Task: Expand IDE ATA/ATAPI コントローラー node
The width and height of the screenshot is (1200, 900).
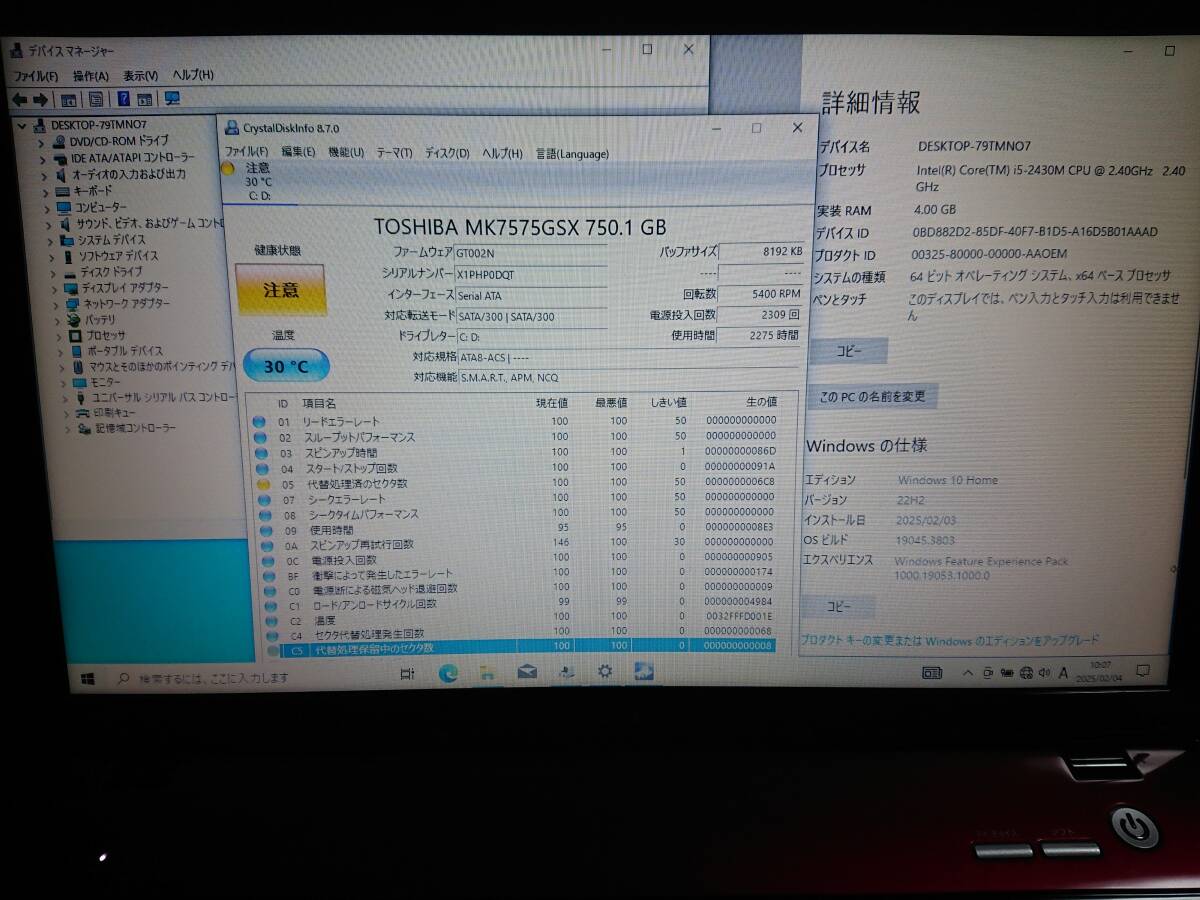Action: click(43, 159)
